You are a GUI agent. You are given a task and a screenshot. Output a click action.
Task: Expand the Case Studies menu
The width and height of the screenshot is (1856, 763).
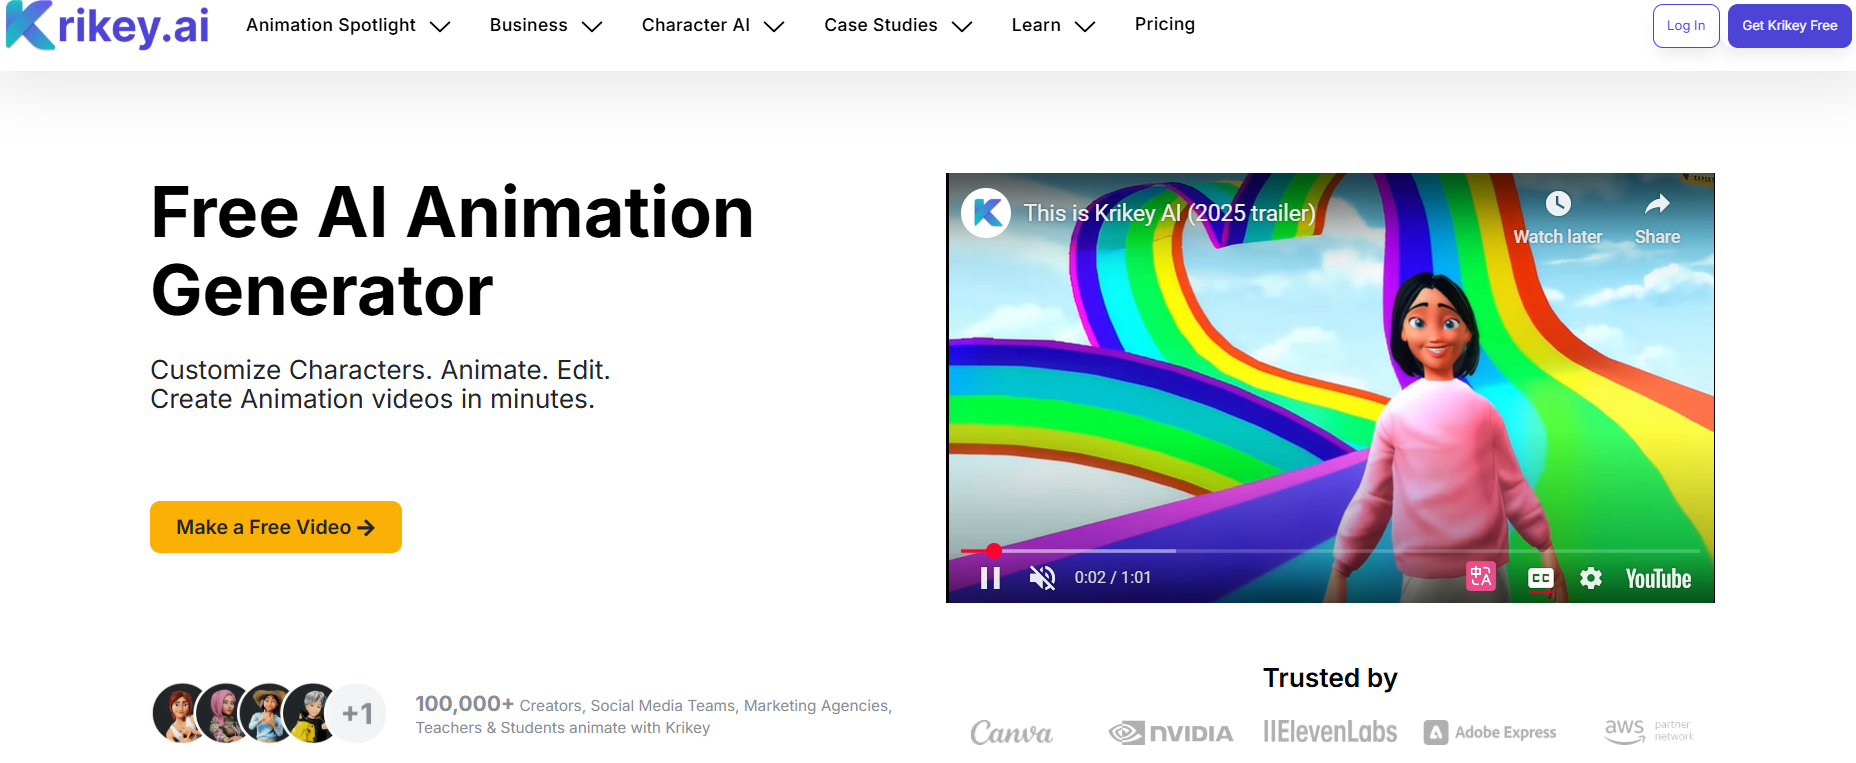tap(898, 25)
